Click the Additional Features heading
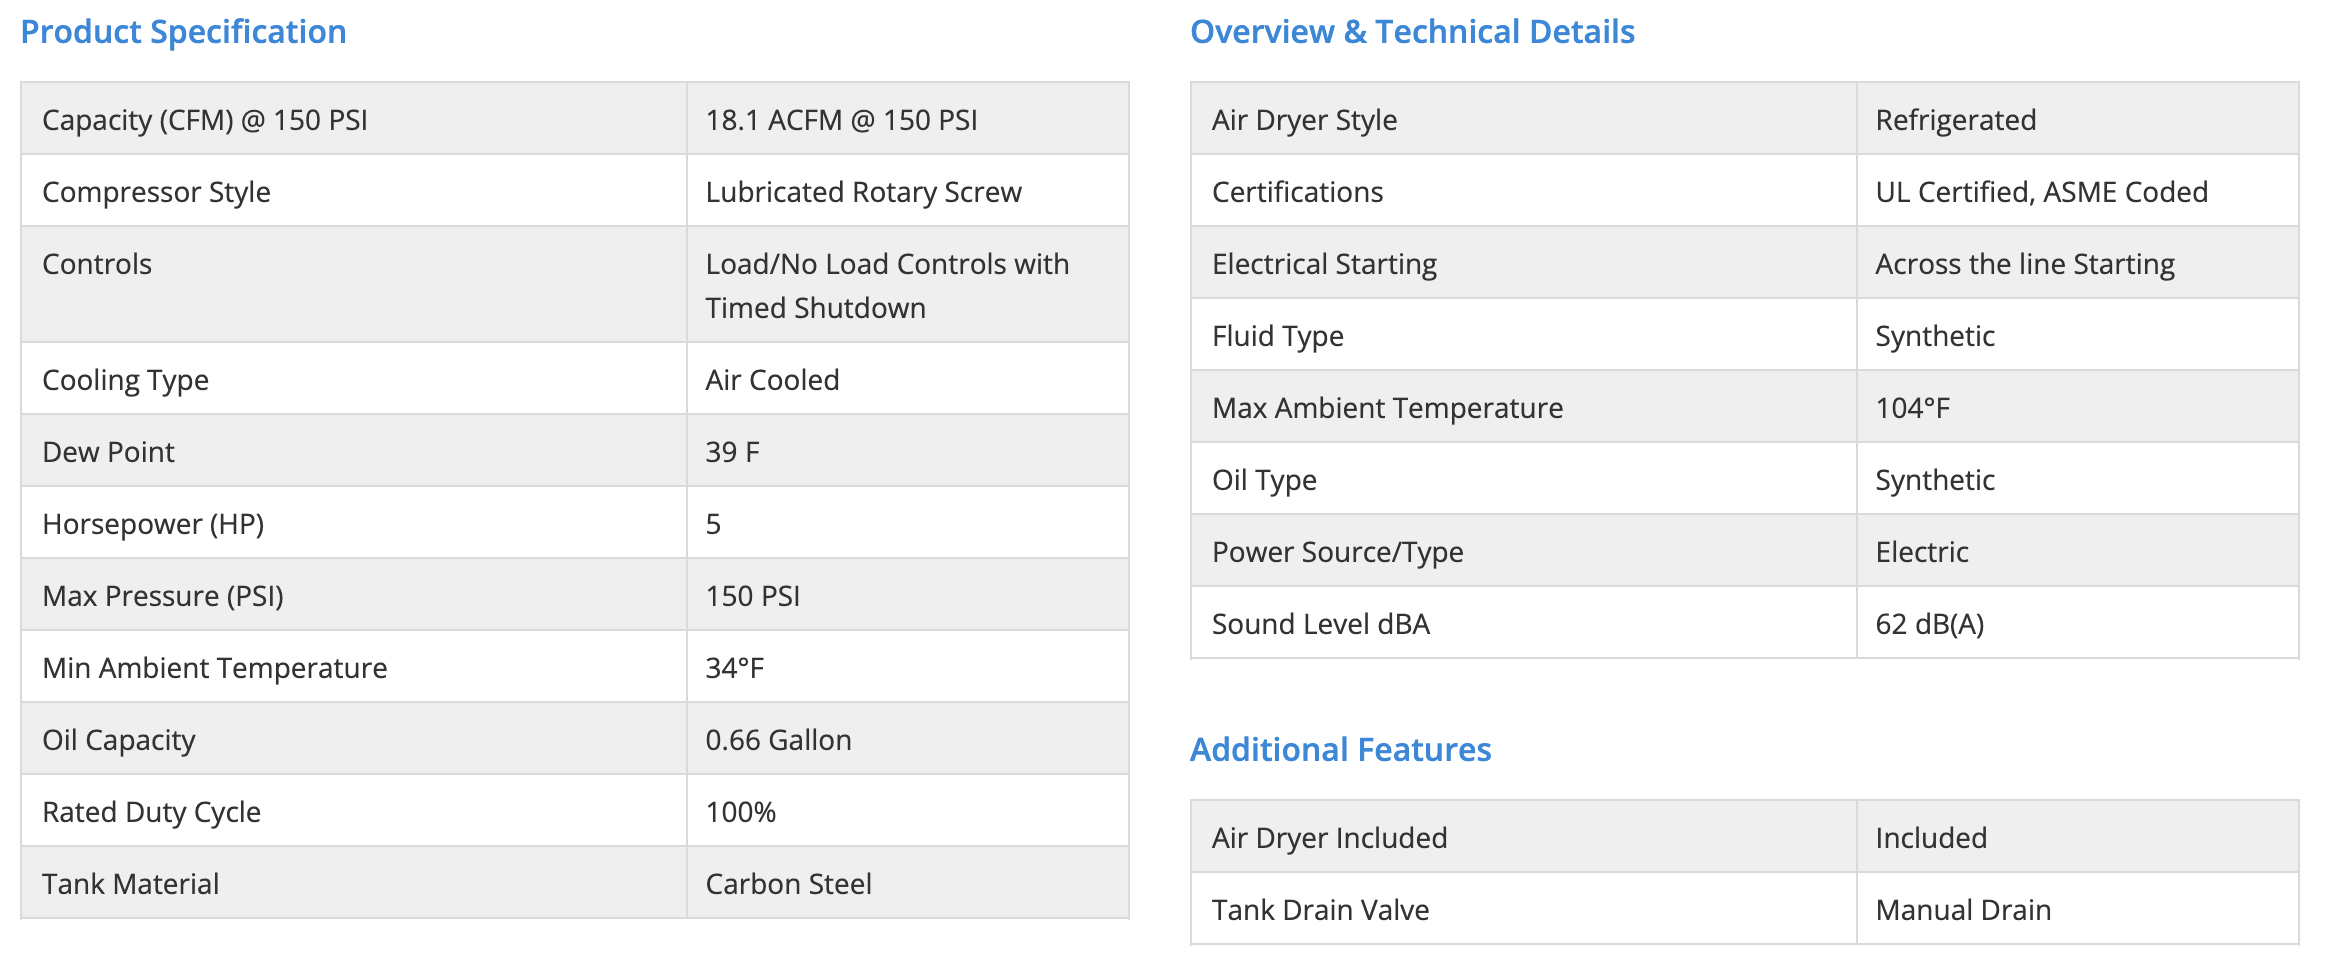 coord(1340,750)
